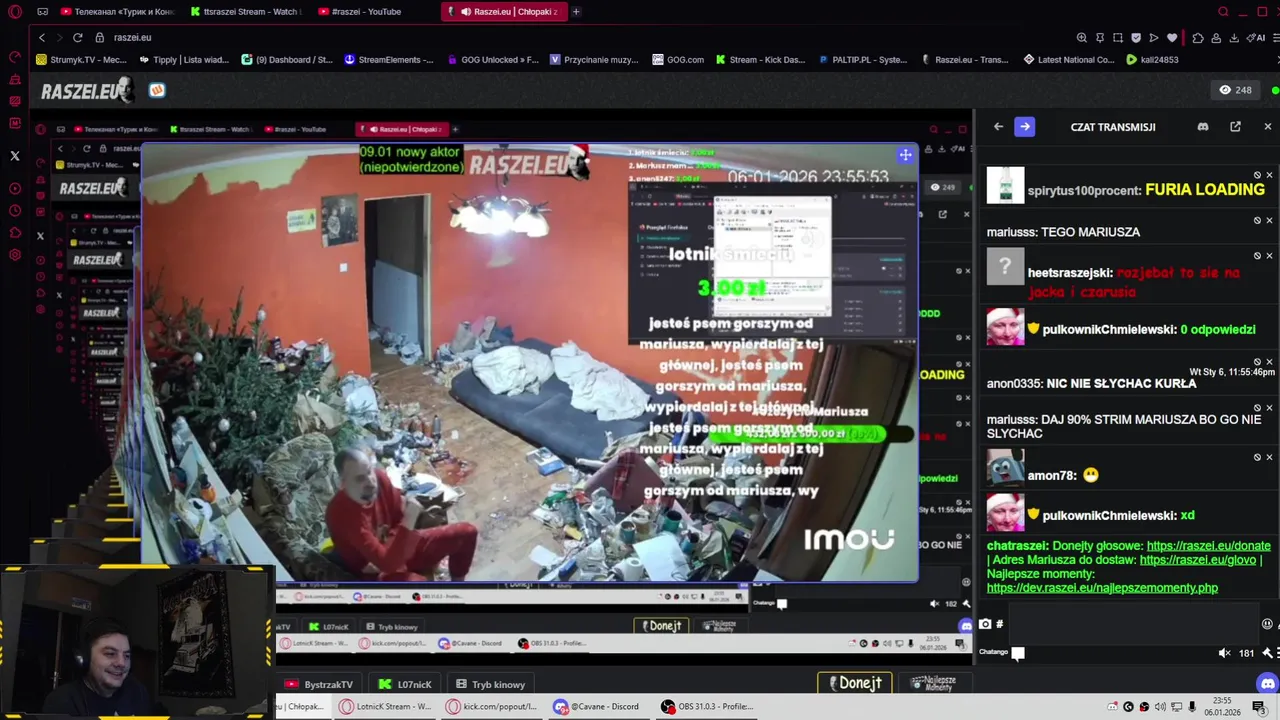This screenshot has height=720, width=1280.
Task: Open a new tab with the plus button
Action: point(576,12)
